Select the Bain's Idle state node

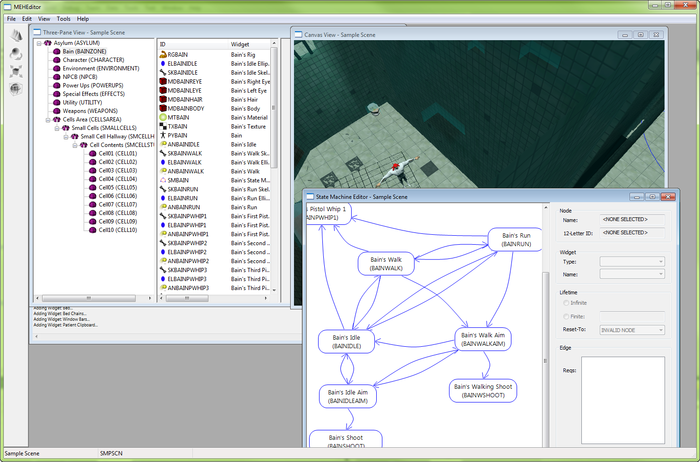click(x=346, y=342)
